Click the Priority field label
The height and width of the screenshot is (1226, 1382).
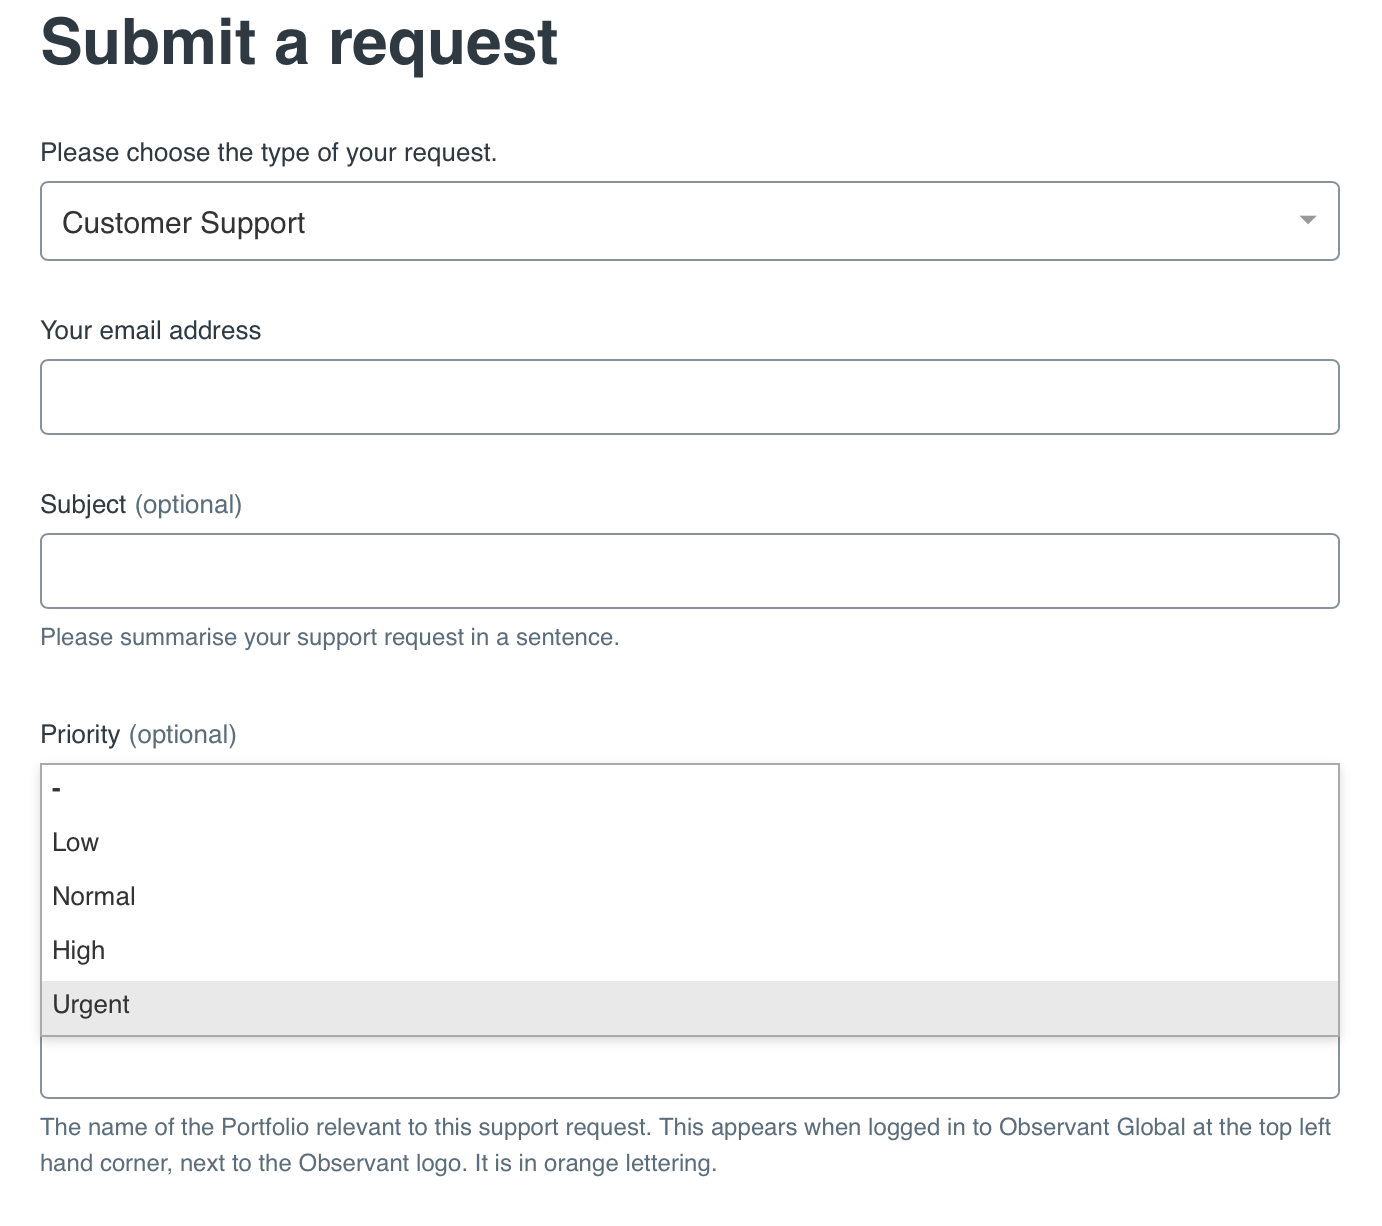[80, 735]
